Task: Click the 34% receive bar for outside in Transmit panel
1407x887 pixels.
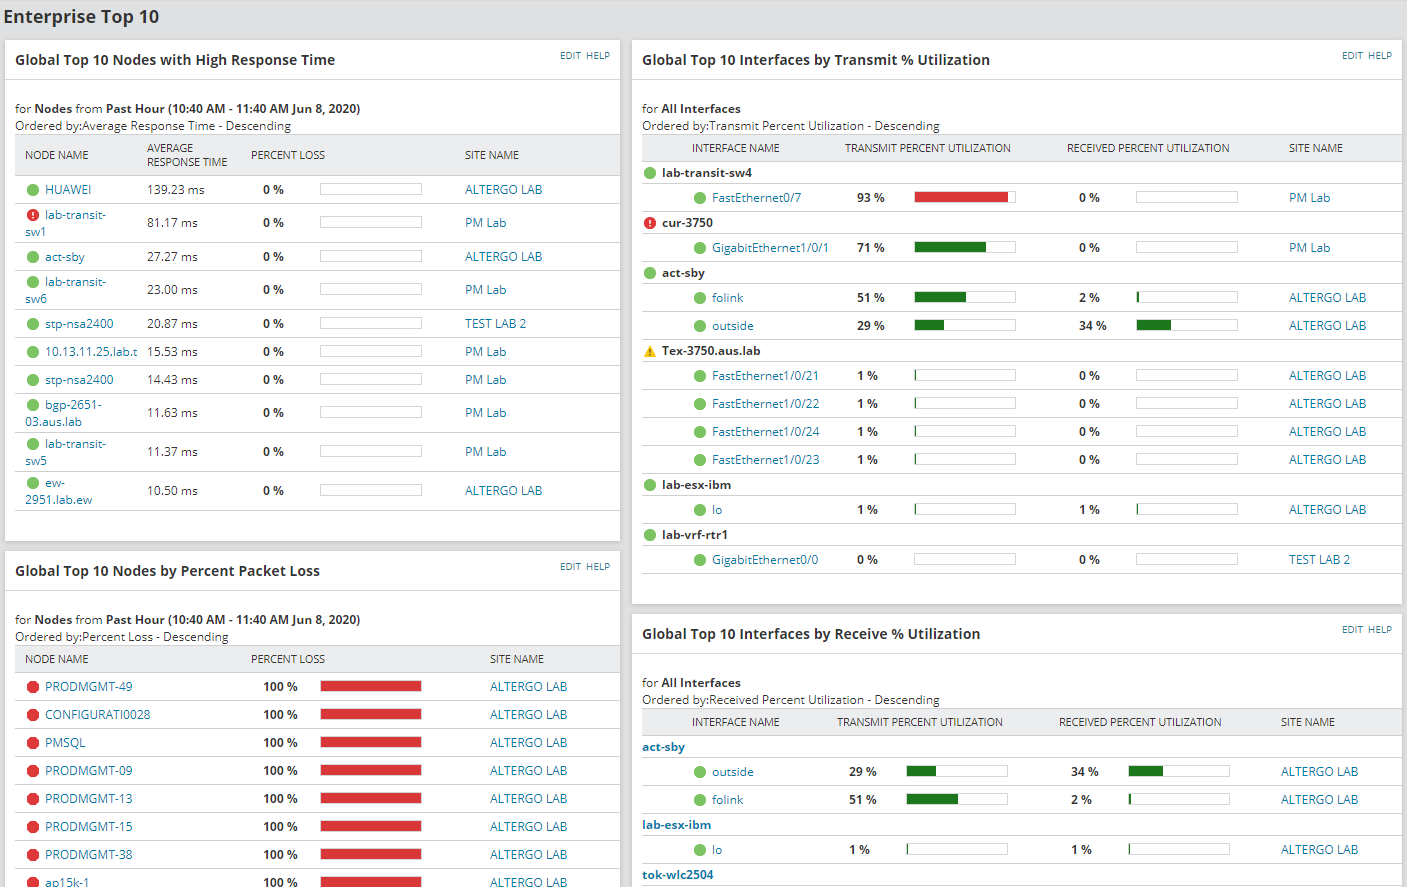Action: 1187,326
